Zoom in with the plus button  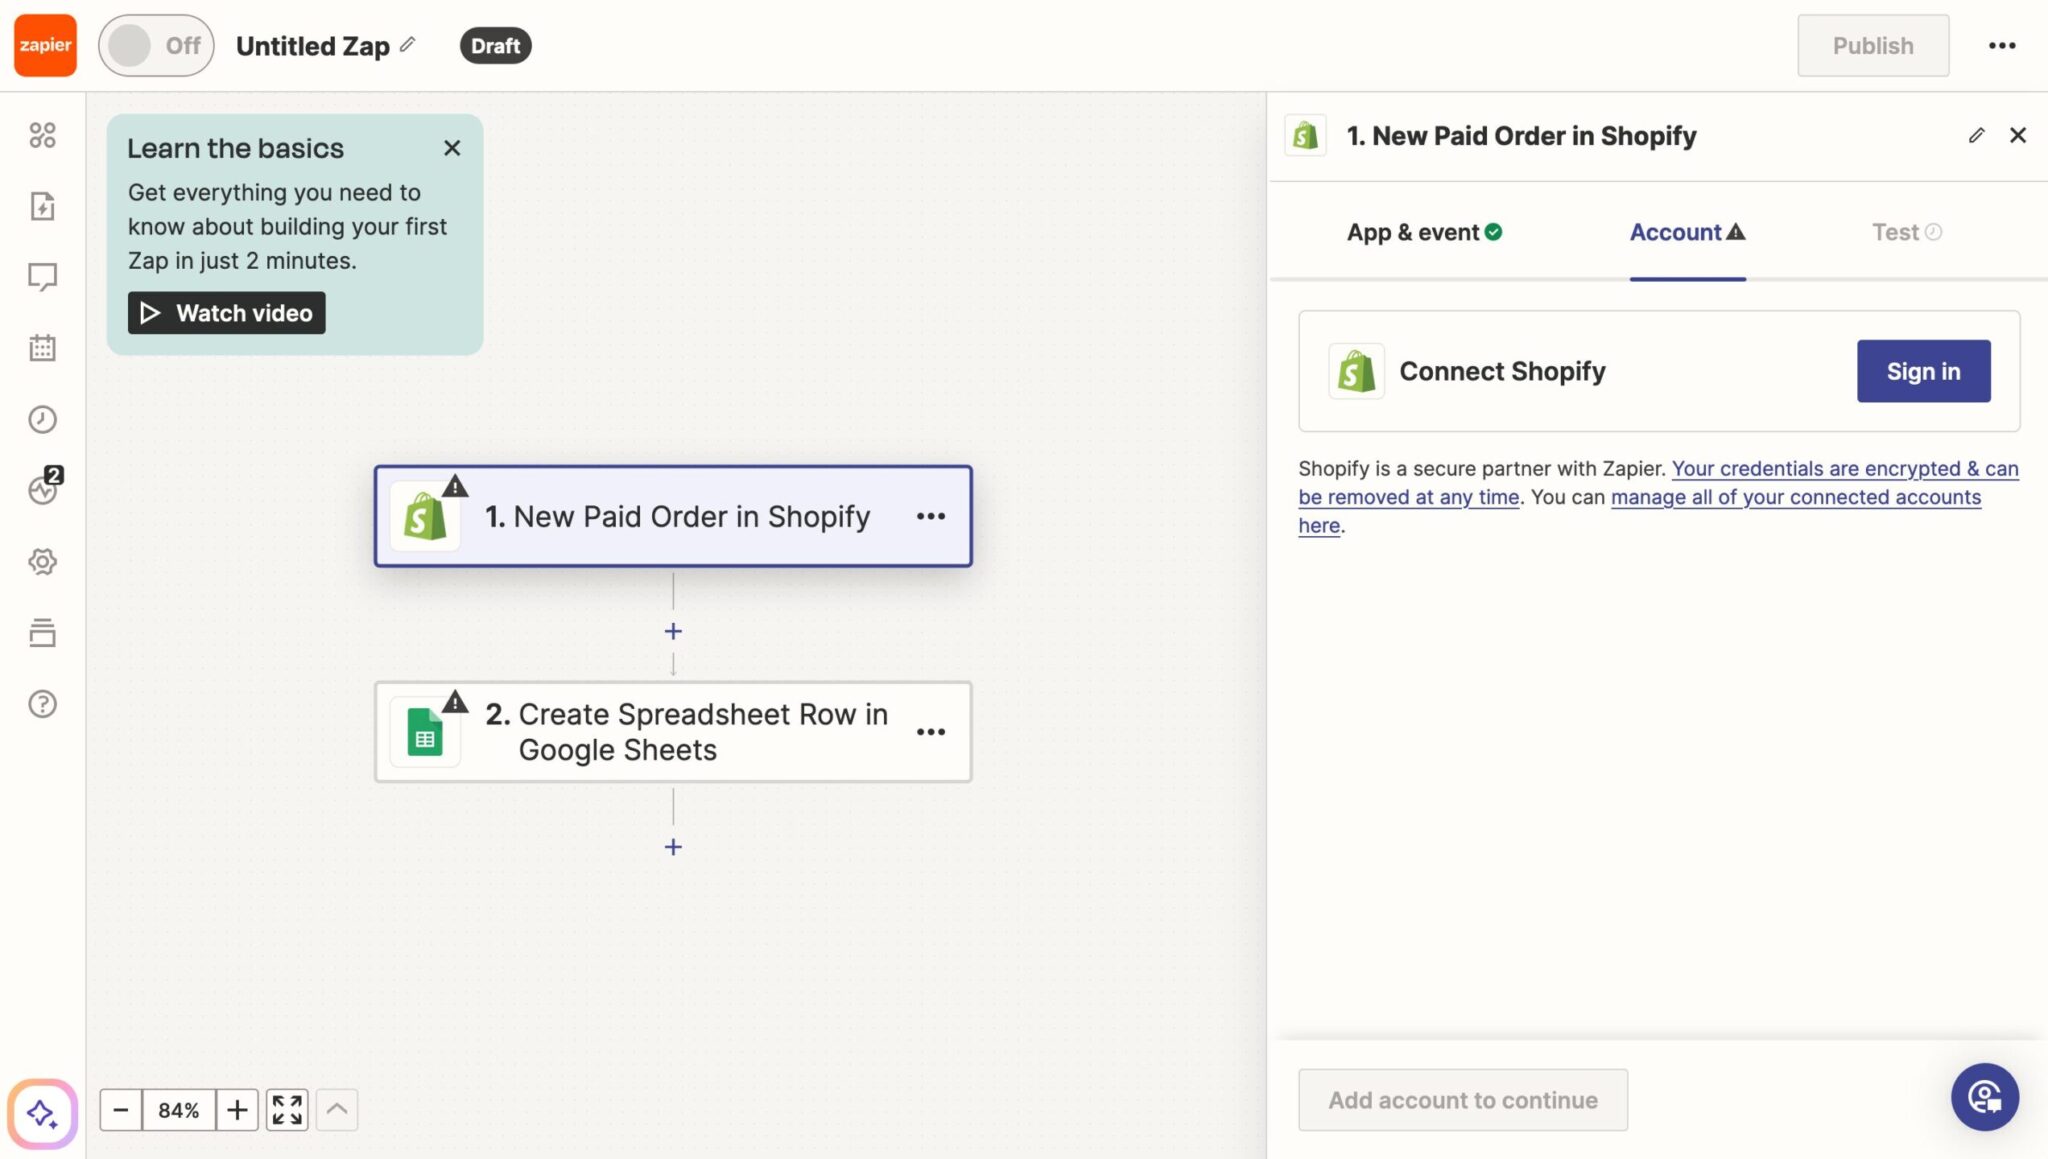237,1109
